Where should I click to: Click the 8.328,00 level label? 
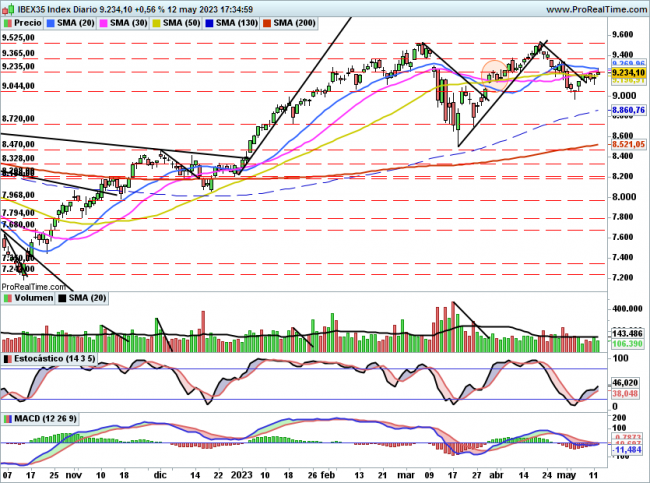(18, 158)
